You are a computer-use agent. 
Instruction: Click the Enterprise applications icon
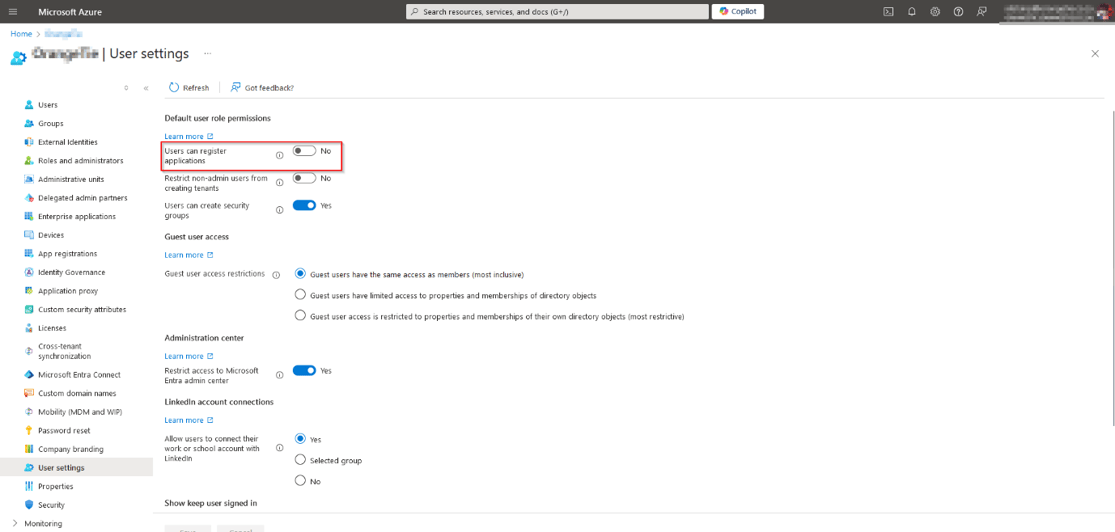tap(29, 216)
